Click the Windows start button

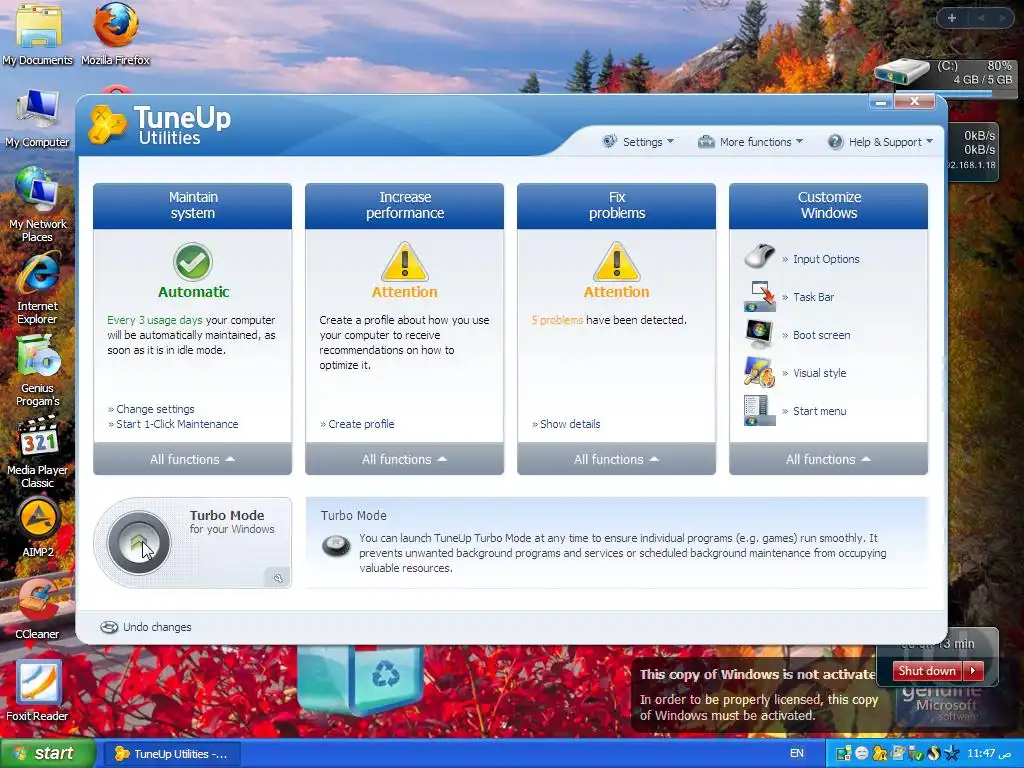[x=47, y=753]
